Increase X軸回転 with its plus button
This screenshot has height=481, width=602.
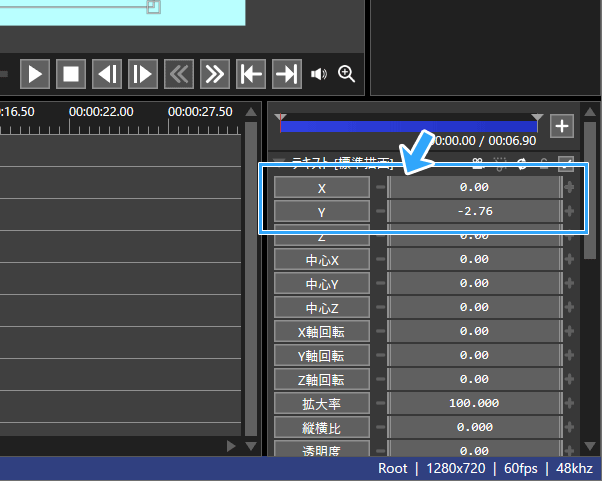(569, 331)
